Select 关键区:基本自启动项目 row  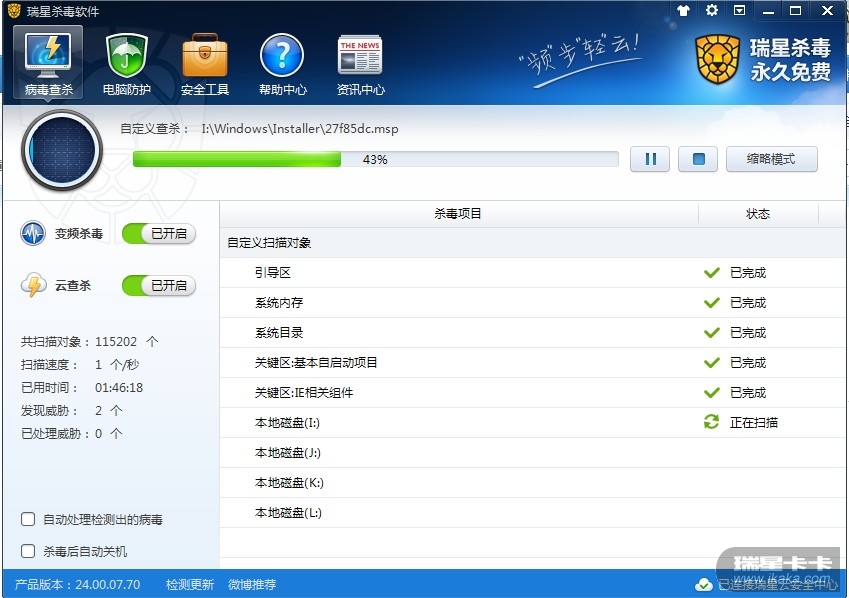pyautogui.click(x=532, y=362)
